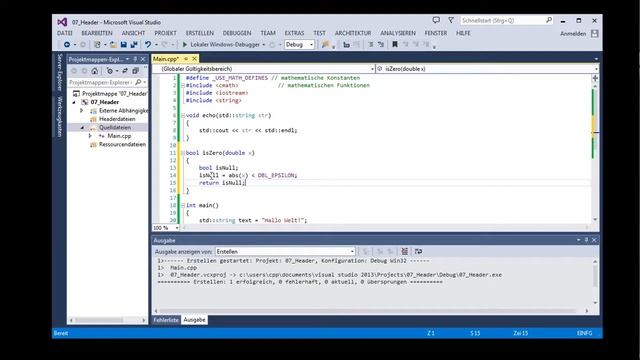Toggle word wrap in the Ausgabe toolbar
This screenshot has height=360, width=640.
click(x=418, y=251)
